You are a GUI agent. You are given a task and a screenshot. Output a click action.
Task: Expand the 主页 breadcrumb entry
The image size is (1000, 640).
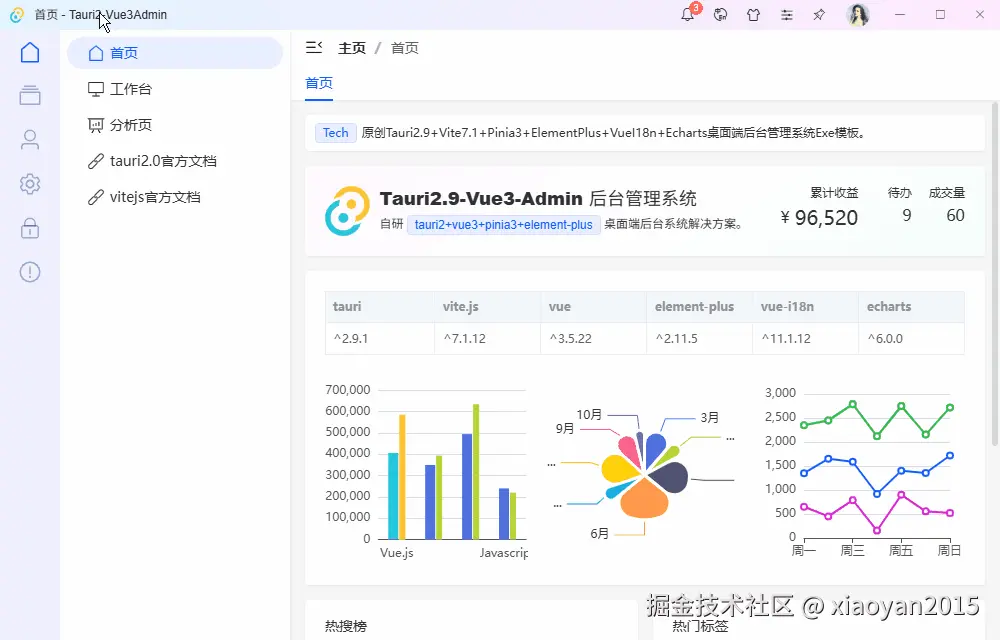[352, 46]
